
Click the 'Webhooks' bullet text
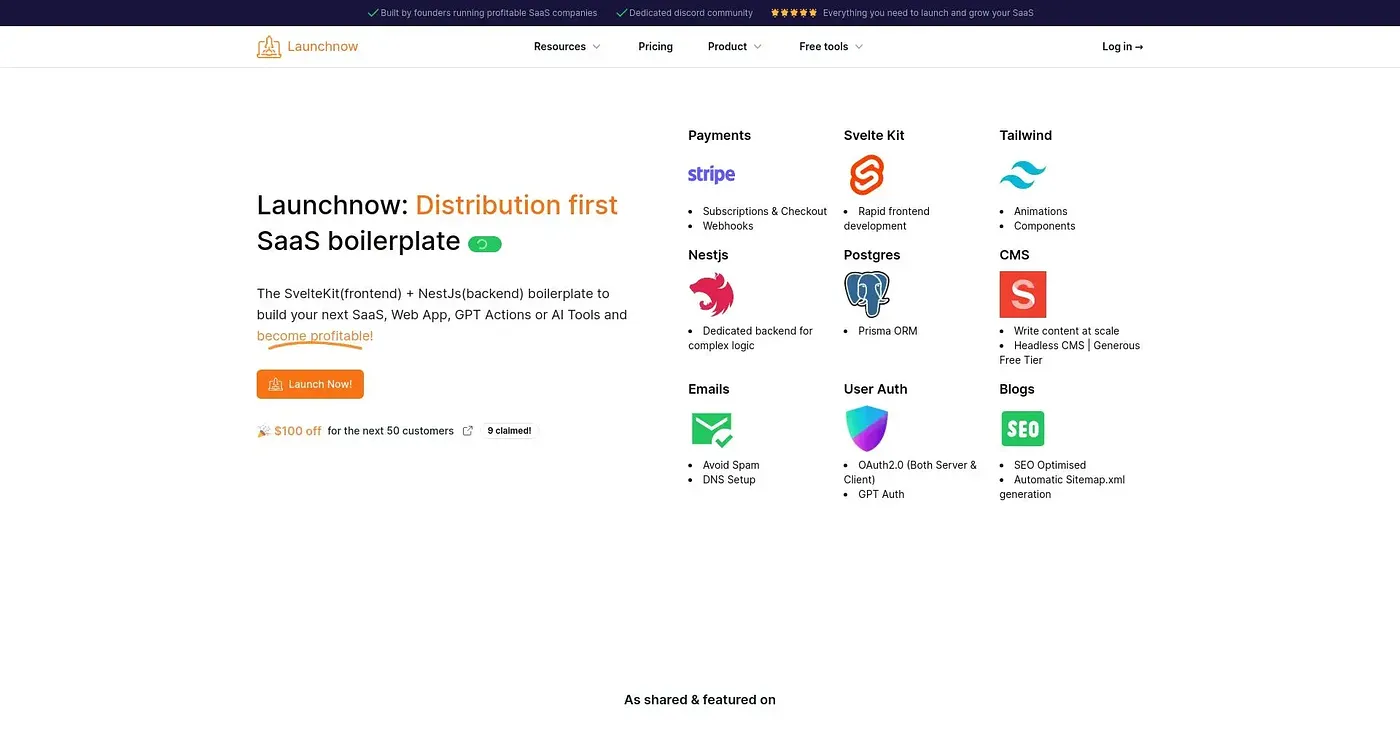728,226
